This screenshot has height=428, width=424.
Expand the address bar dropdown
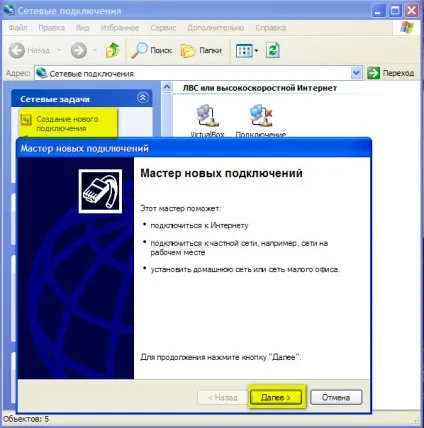point(356,73)
